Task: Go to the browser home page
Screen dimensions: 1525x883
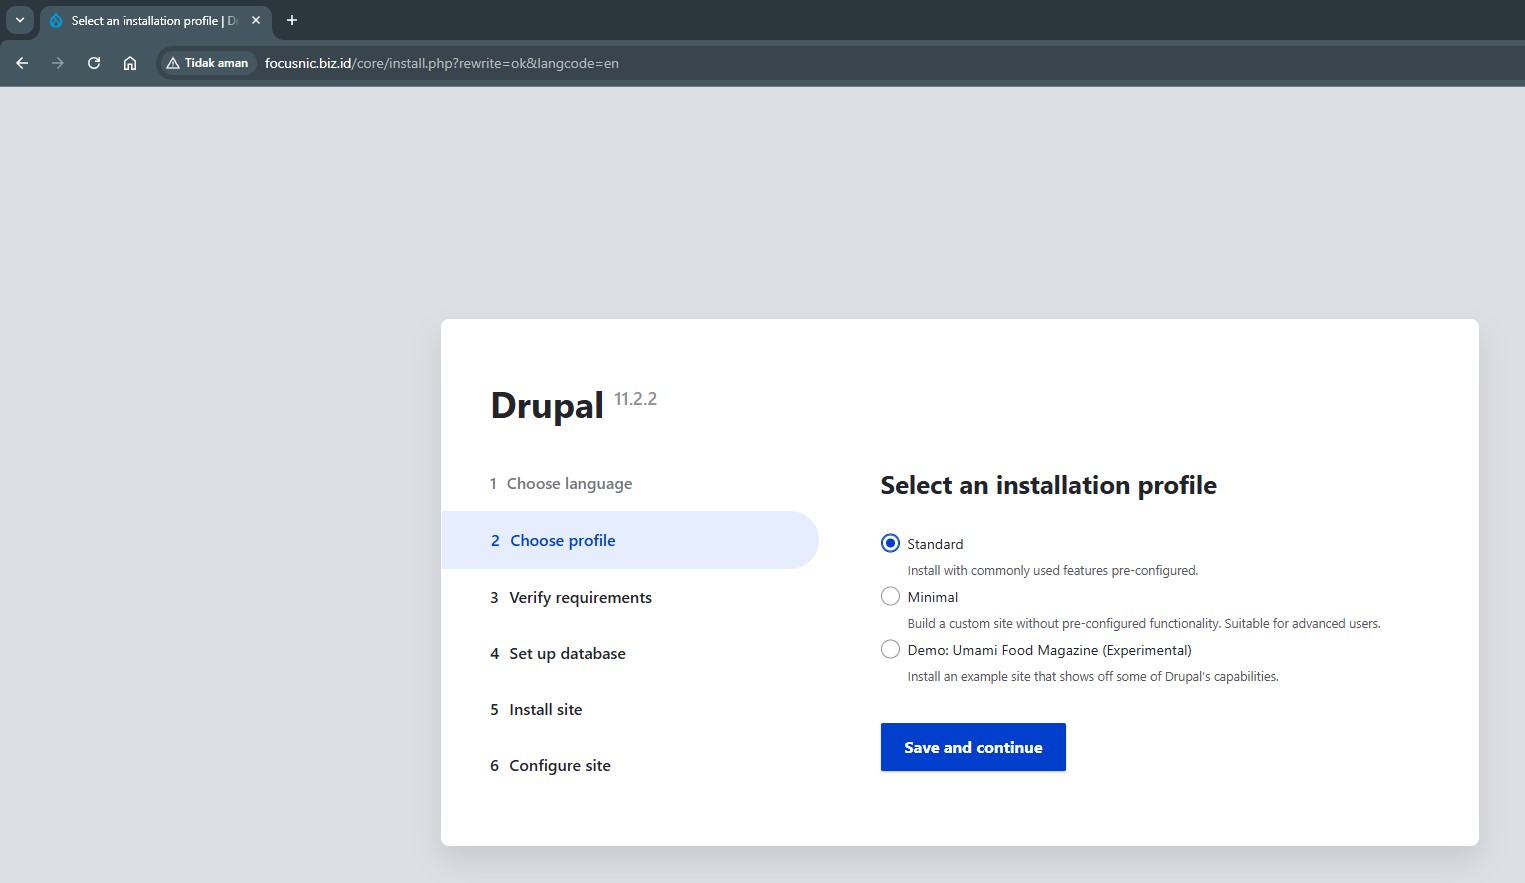Action: (x=130, y=63)
